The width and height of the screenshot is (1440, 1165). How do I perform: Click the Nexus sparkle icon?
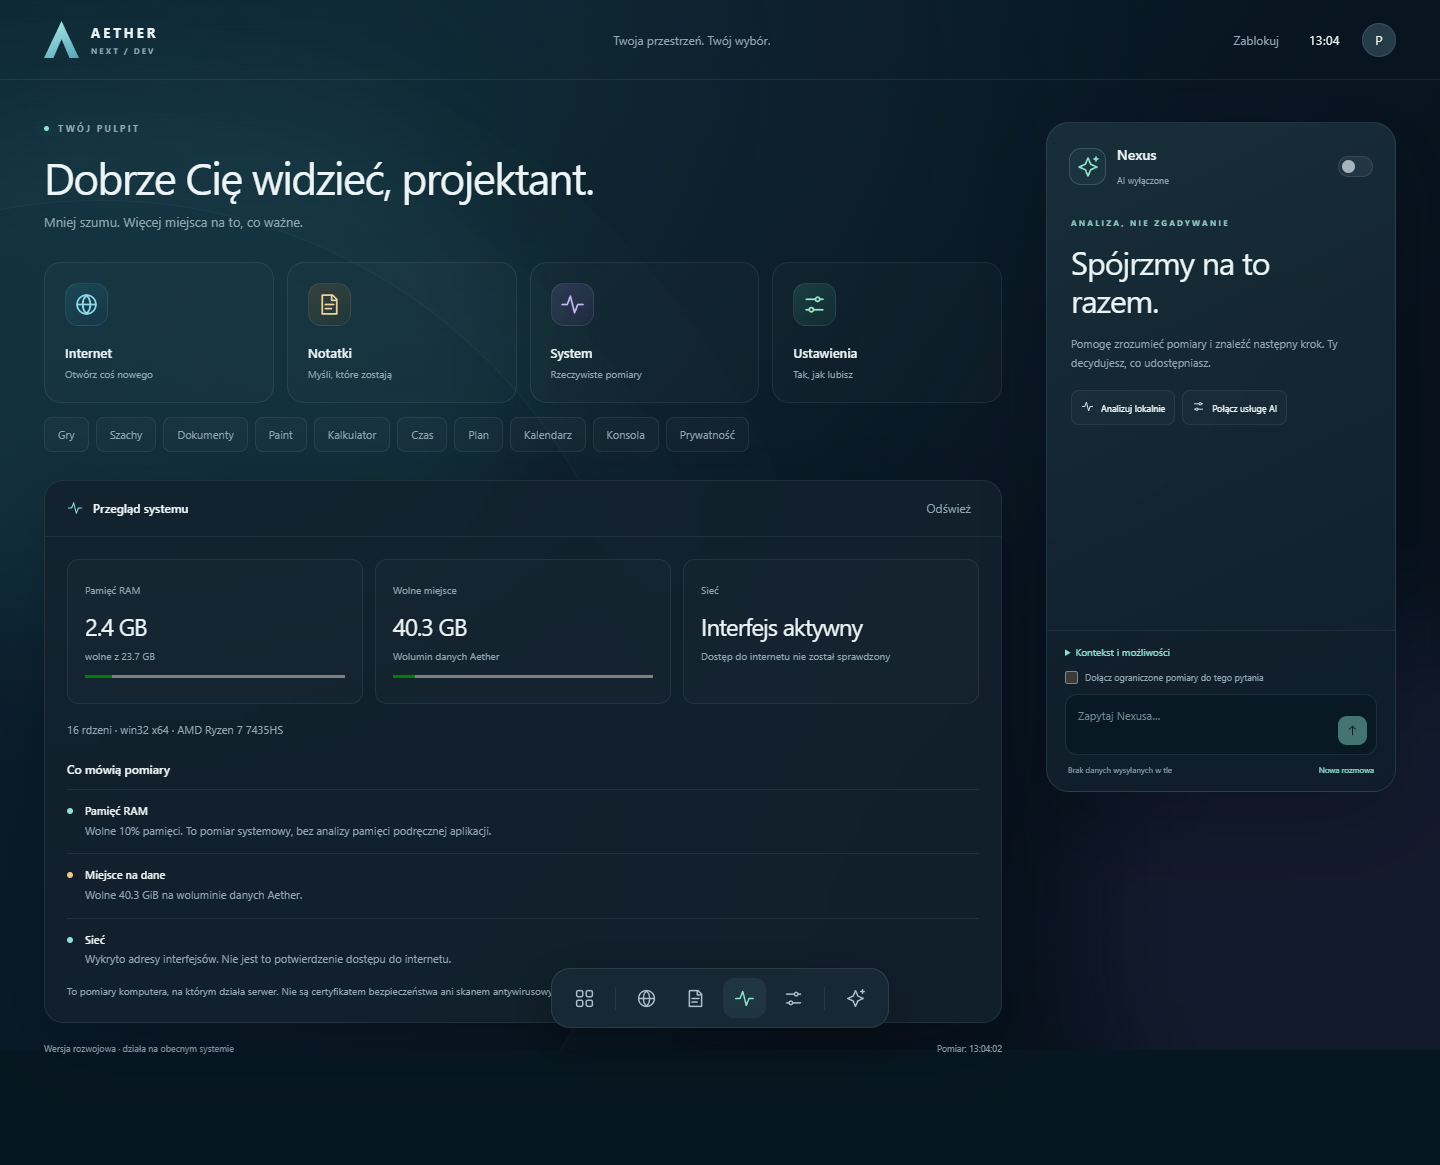[x=1088, y=166]
